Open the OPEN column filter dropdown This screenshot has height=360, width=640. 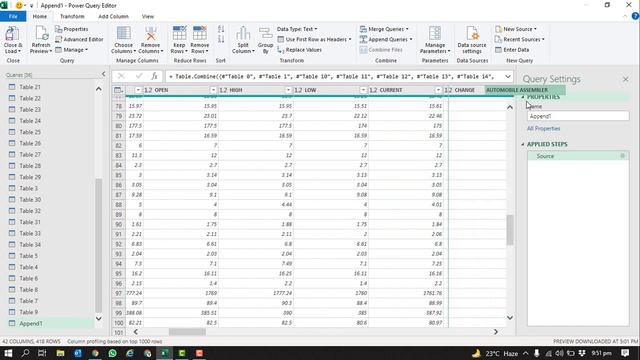(213, 90)
